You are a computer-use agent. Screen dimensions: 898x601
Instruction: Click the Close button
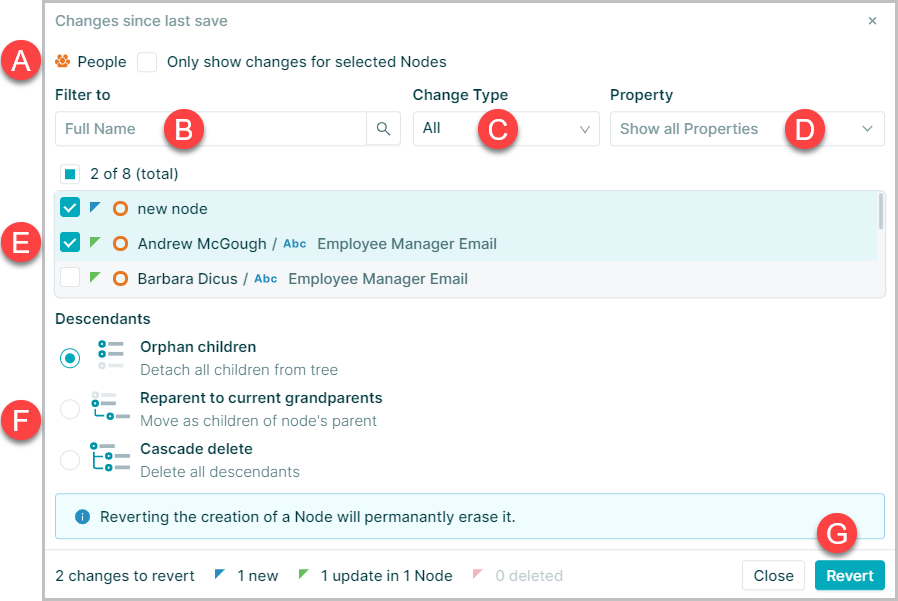coord(774,575)
